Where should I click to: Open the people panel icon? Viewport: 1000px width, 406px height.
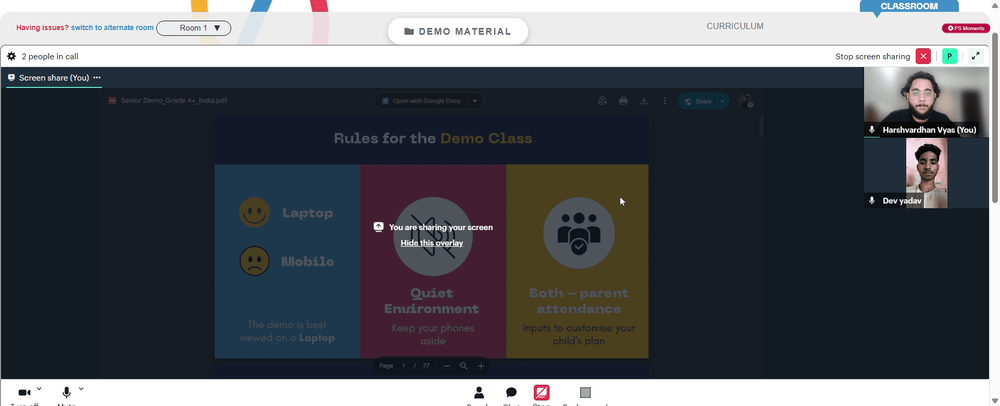click(479, 393)
